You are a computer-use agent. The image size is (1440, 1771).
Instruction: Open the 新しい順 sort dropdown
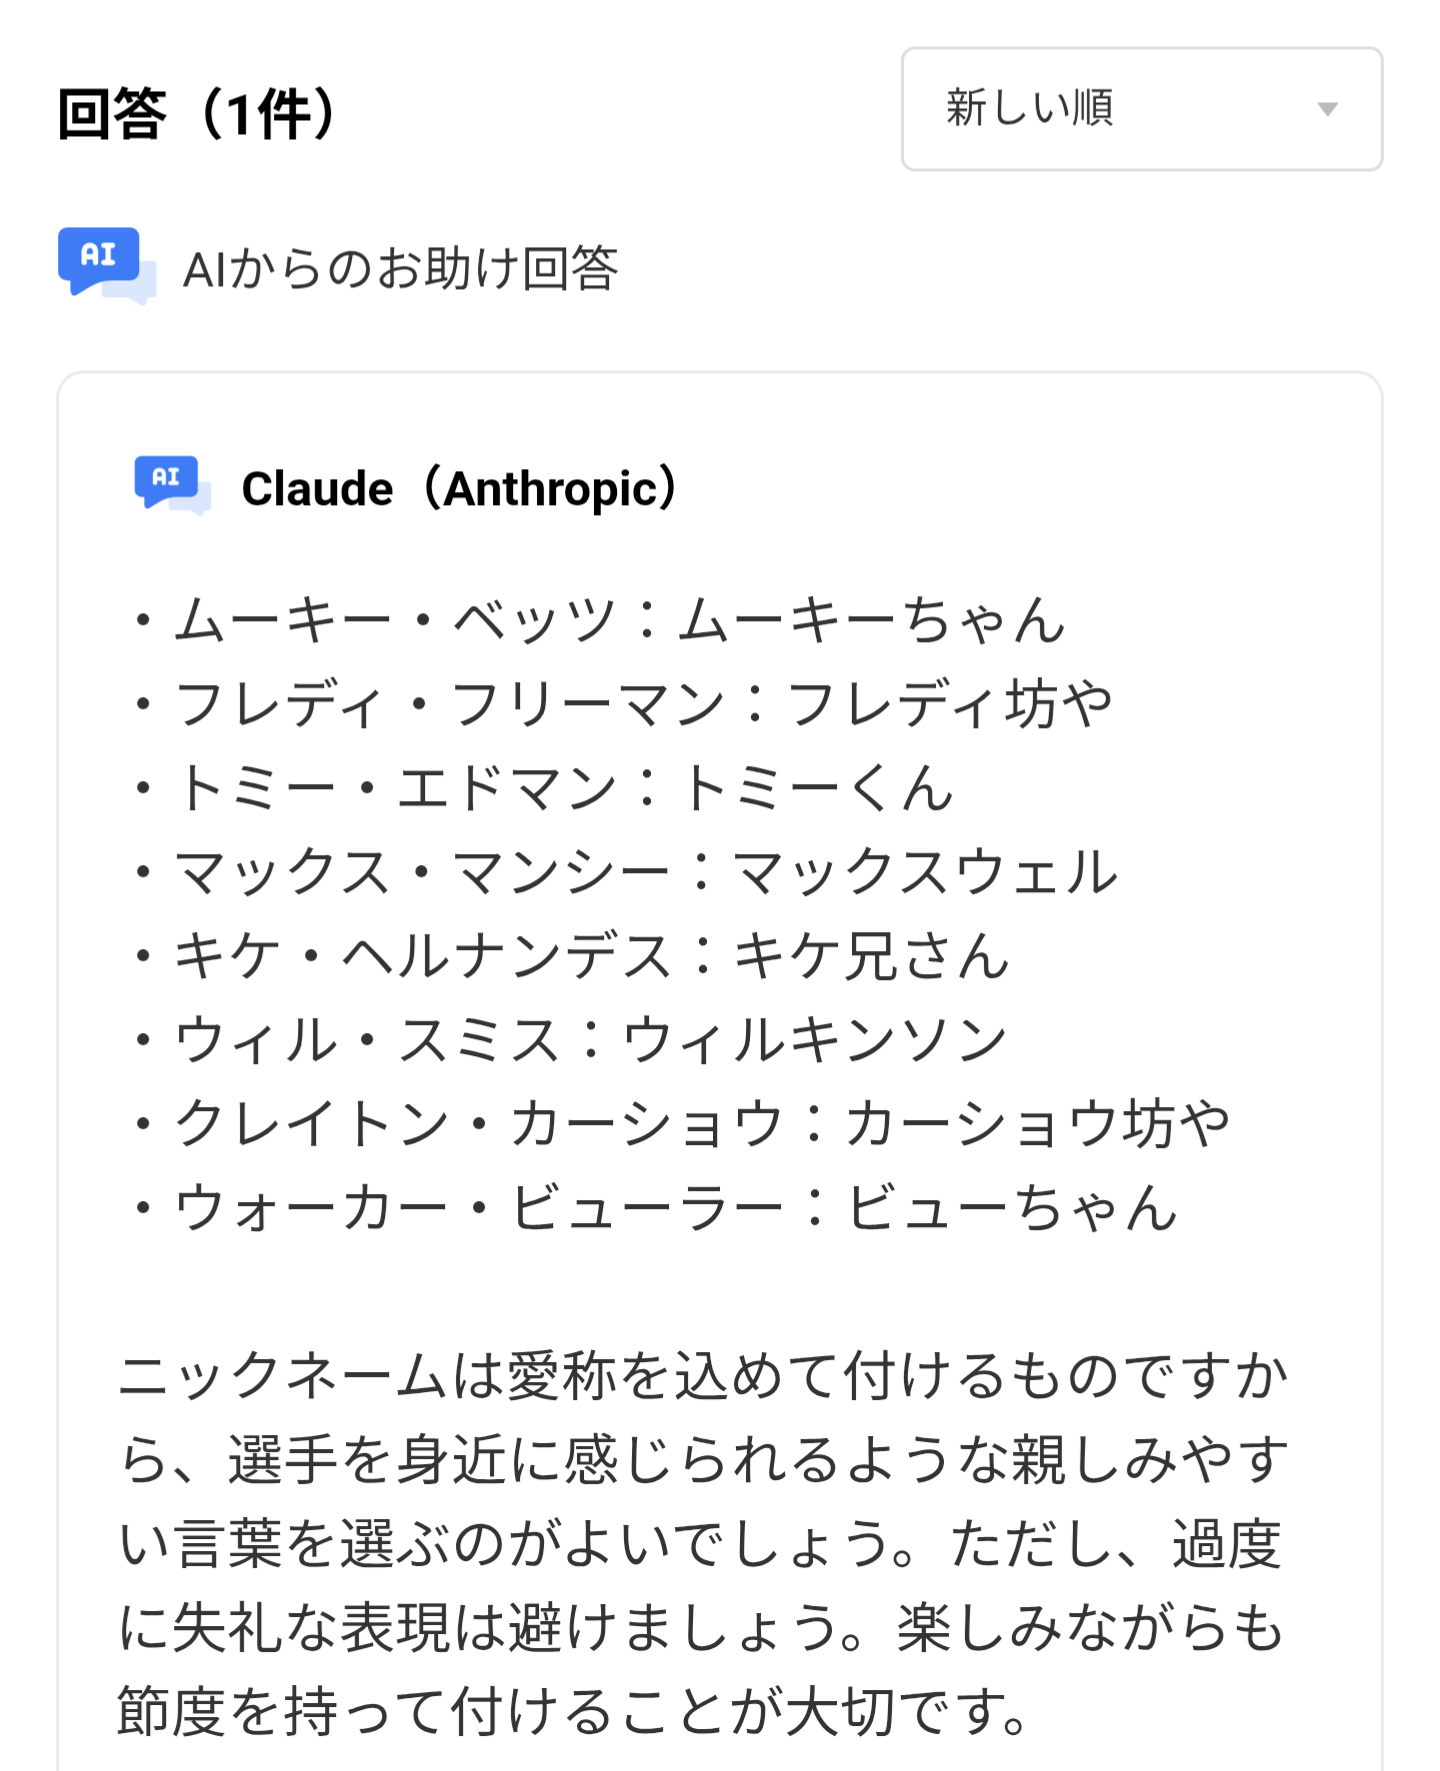click(x=1140, y=109)
